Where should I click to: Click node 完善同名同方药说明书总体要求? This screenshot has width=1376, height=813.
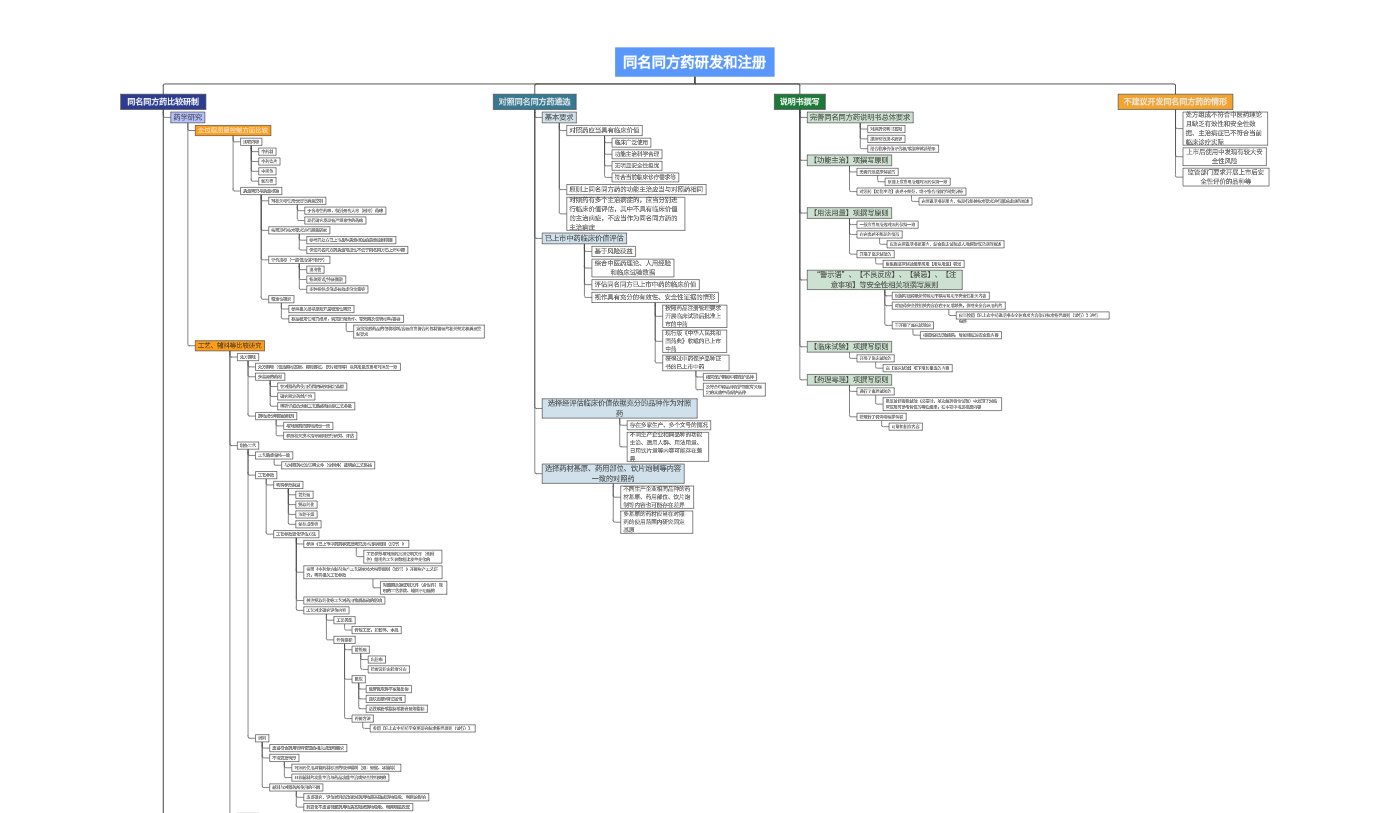pyautogui.click(x=860, y=117)
